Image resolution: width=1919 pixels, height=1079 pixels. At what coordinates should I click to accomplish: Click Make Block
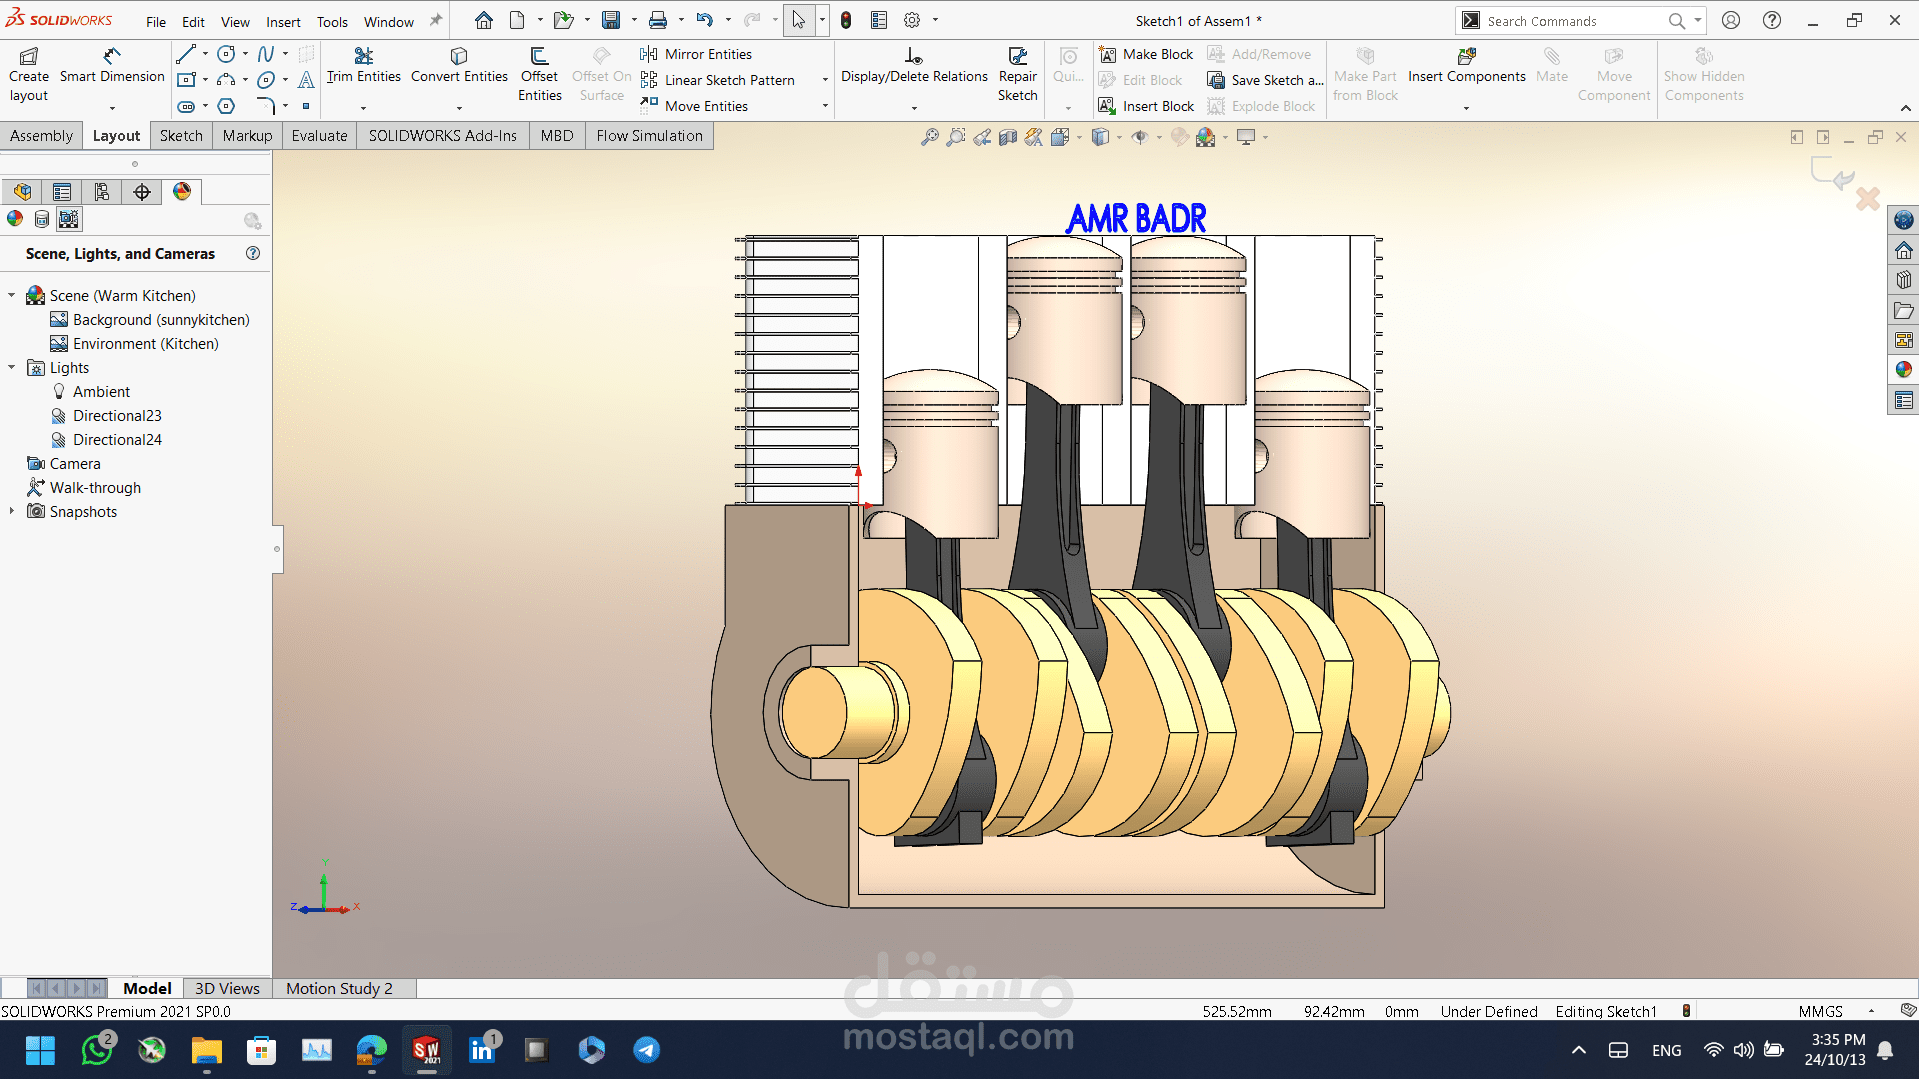pos(1146,54)
